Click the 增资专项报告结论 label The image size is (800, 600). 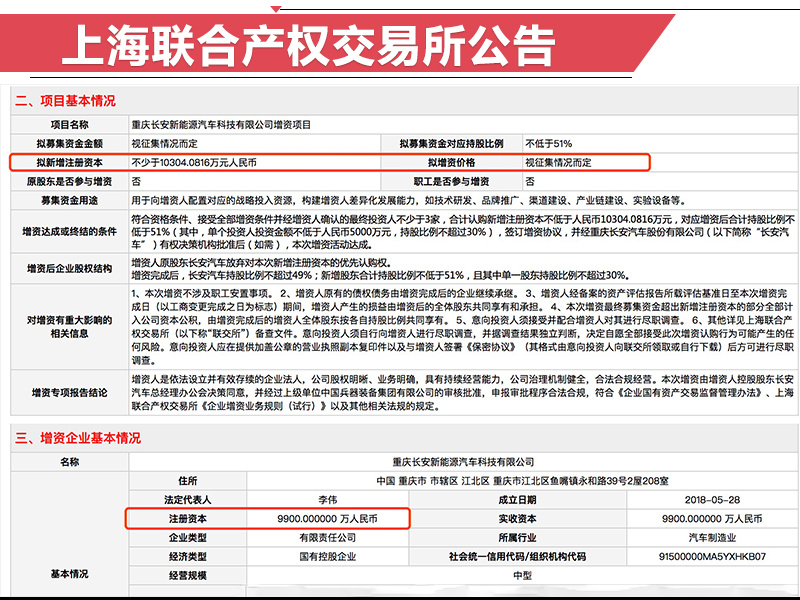click(69, 392)
